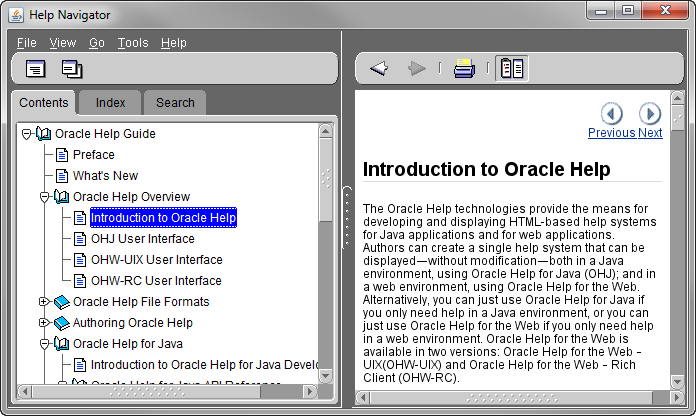Click the OHJ User Interface page icon
This screenshot has height=416, width=696.
tap(80, 239)
